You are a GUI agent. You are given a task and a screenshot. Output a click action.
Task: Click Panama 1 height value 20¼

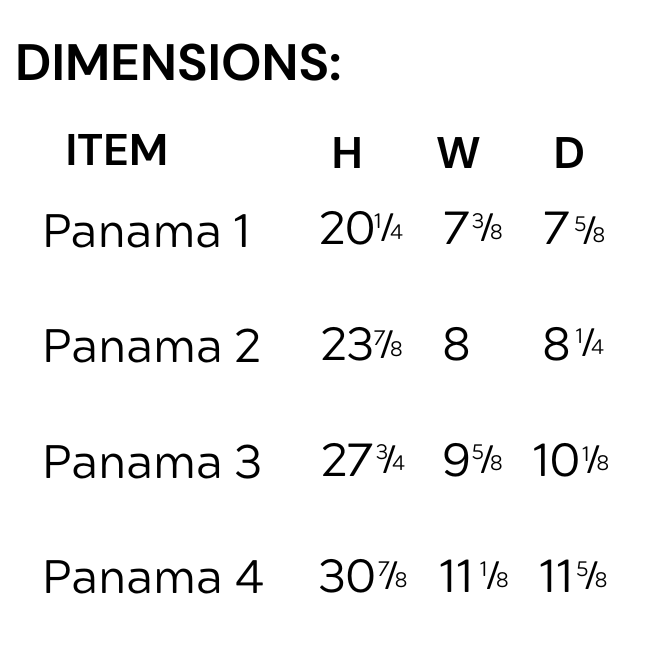(x=361, y=230)
